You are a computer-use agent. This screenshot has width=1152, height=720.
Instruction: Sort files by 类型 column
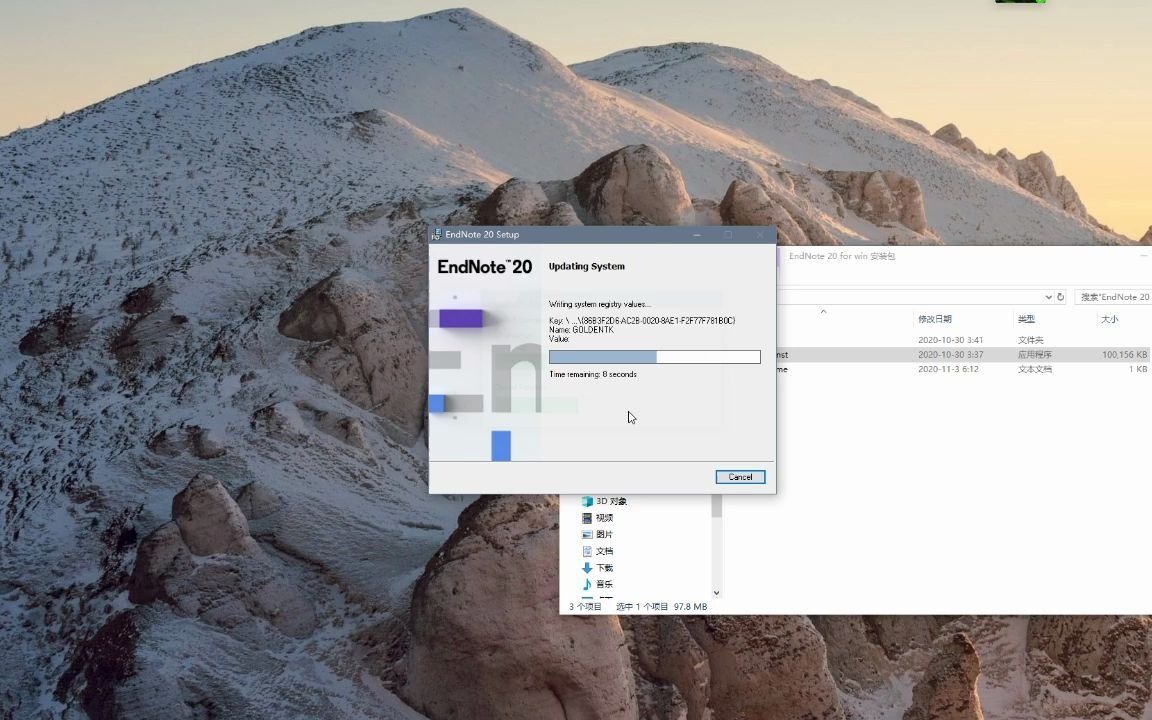1026,319
